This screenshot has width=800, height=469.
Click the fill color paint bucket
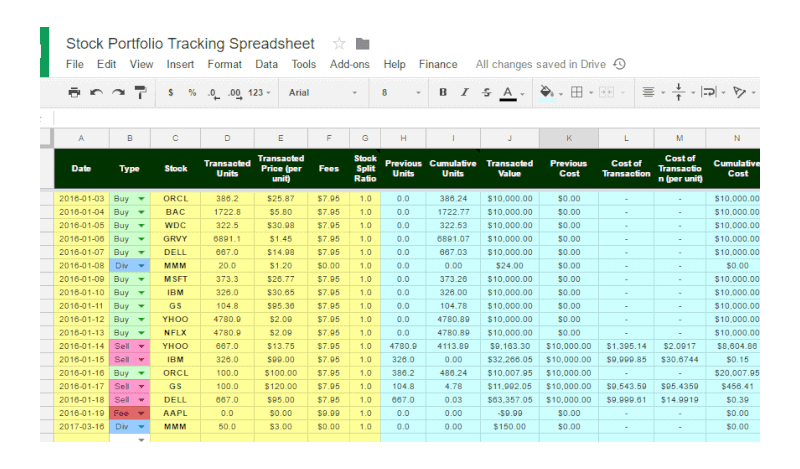pos(546,92)
